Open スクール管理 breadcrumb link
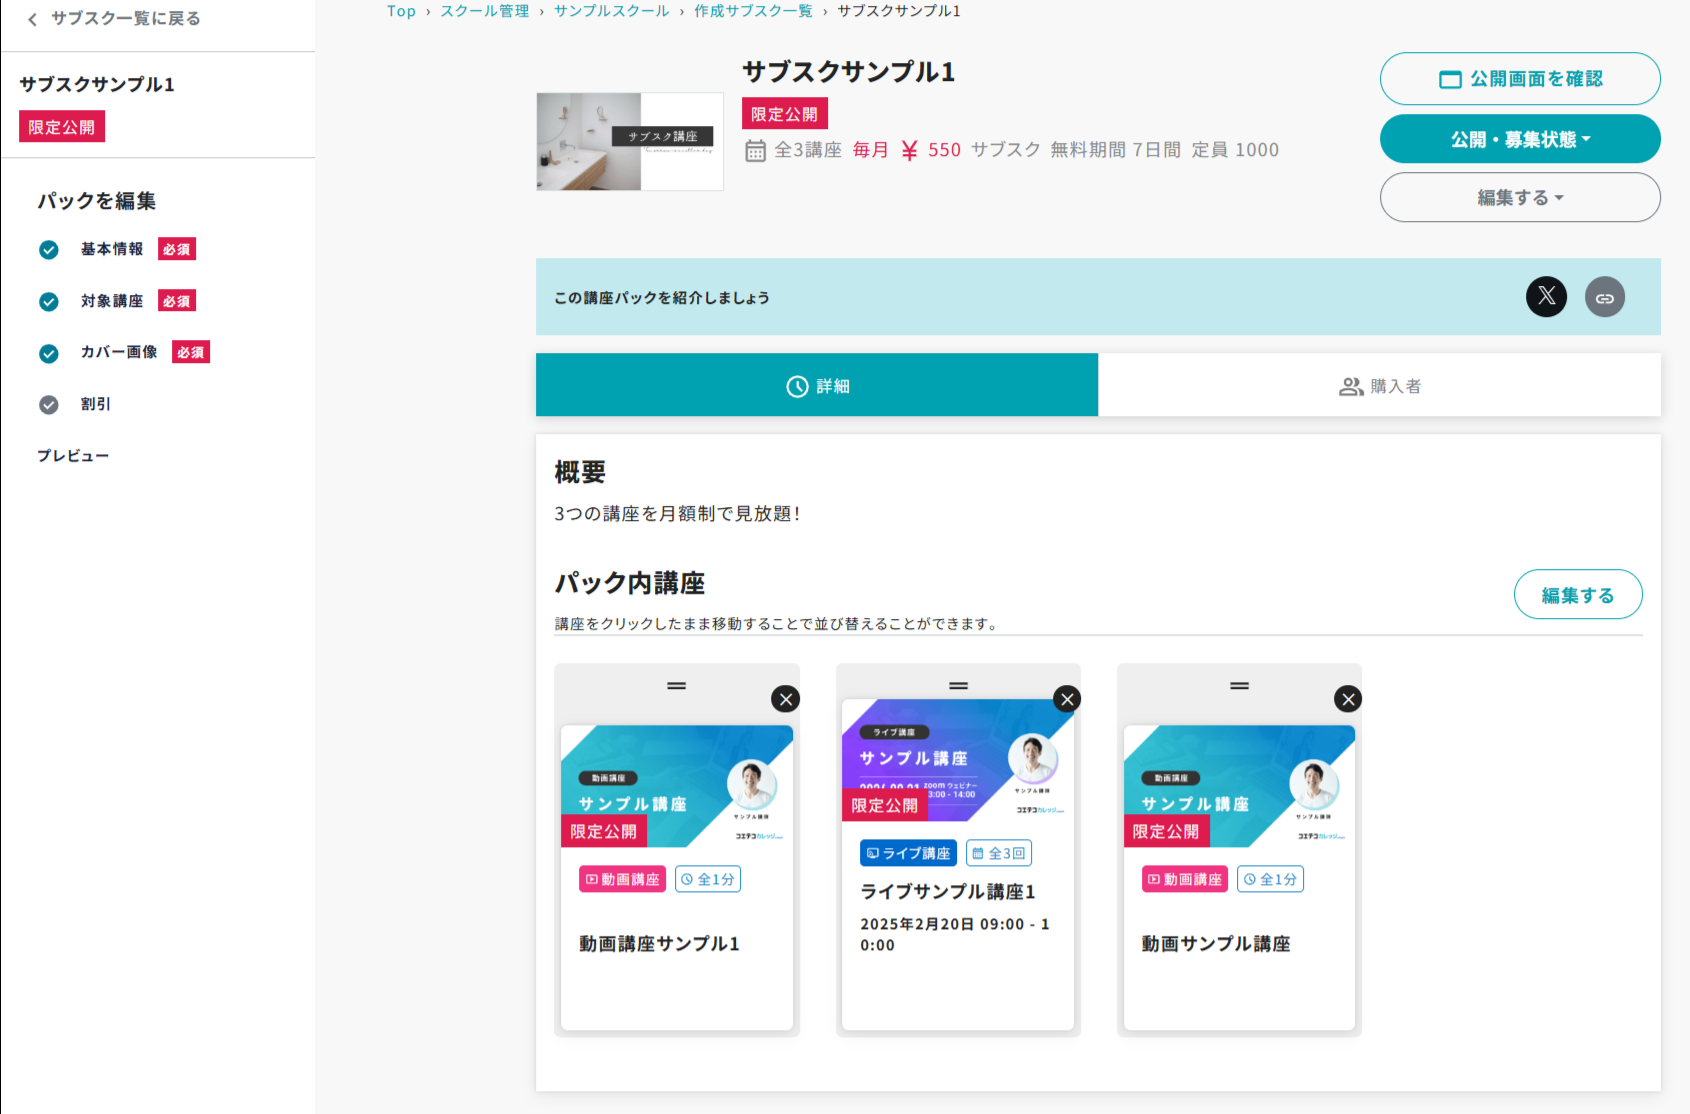 [x=485, y=11]
